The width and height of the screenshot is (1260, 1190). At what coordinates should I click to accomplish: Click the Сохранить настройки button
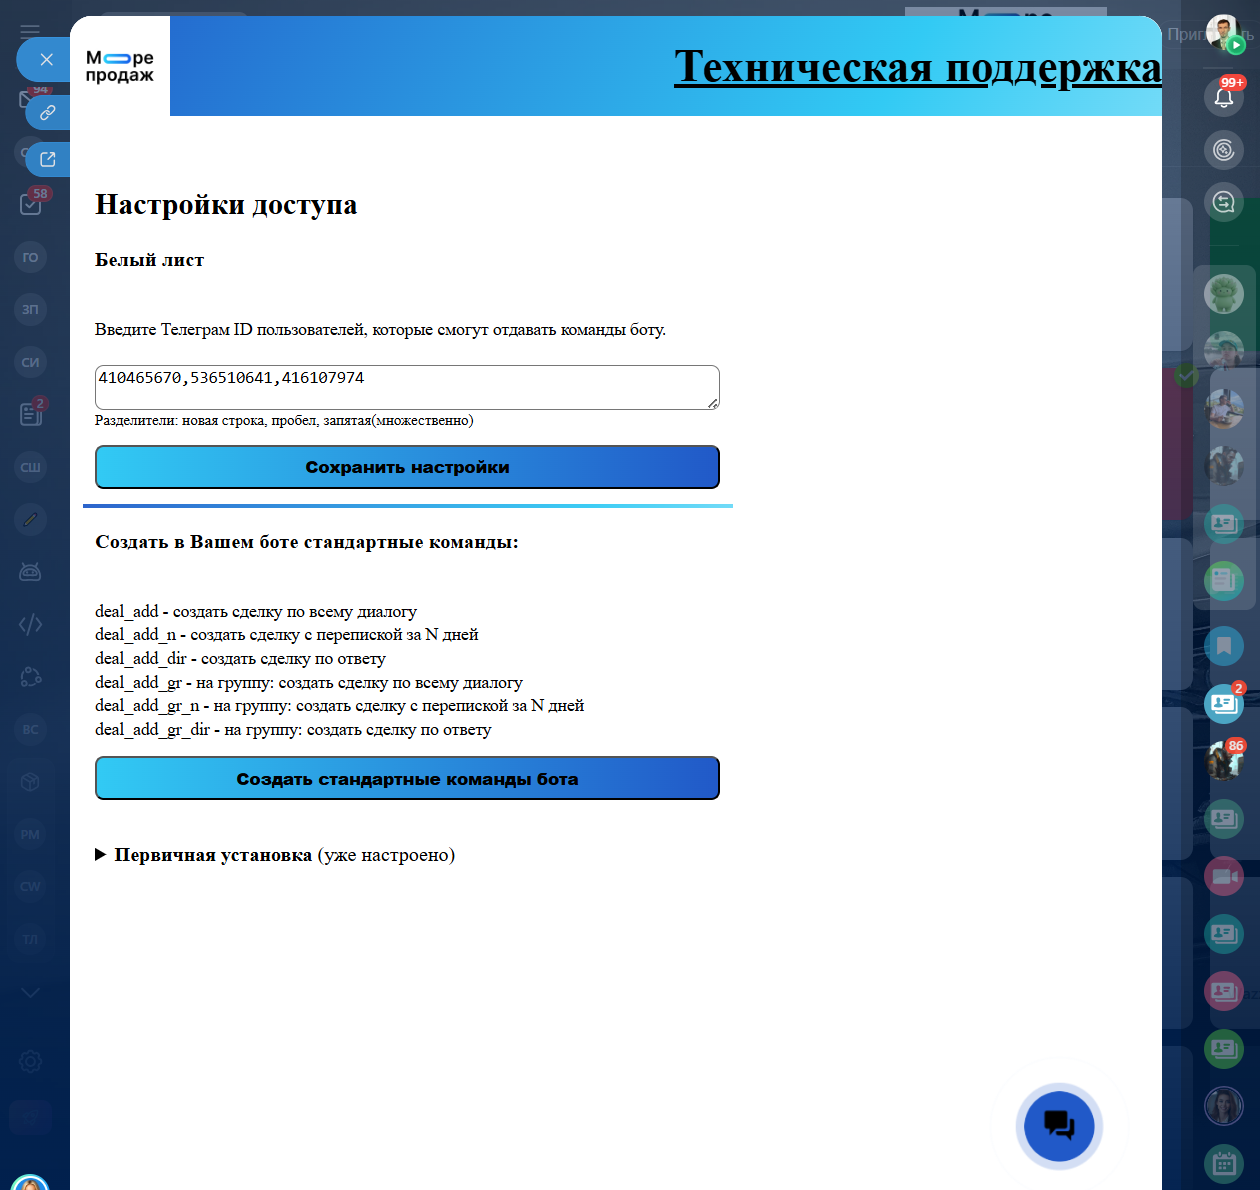click(x=407, y=467)
